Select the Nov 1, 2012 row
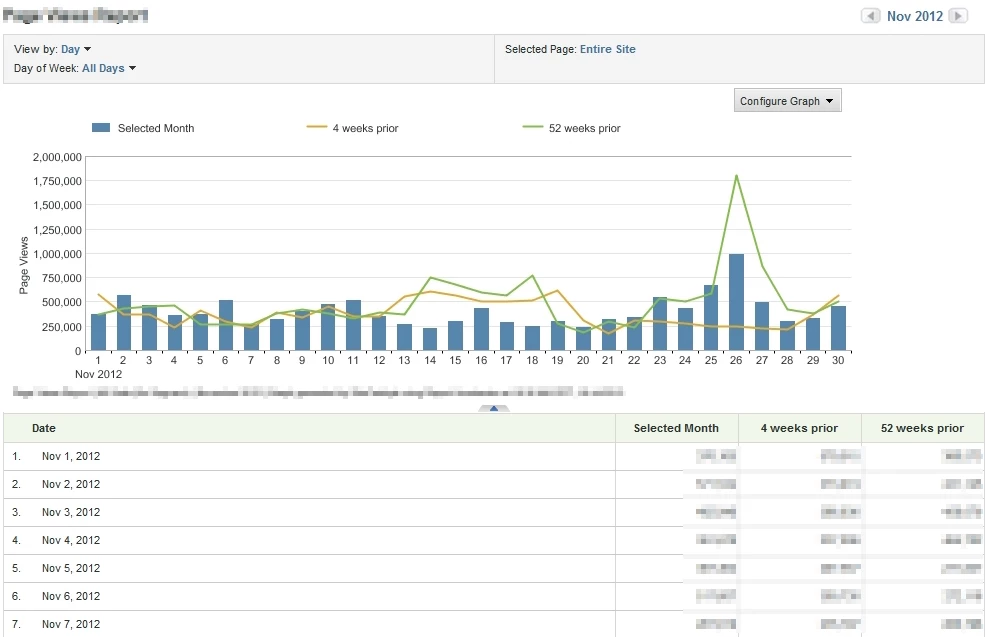The image size is (985, 637). coord(494,457)
